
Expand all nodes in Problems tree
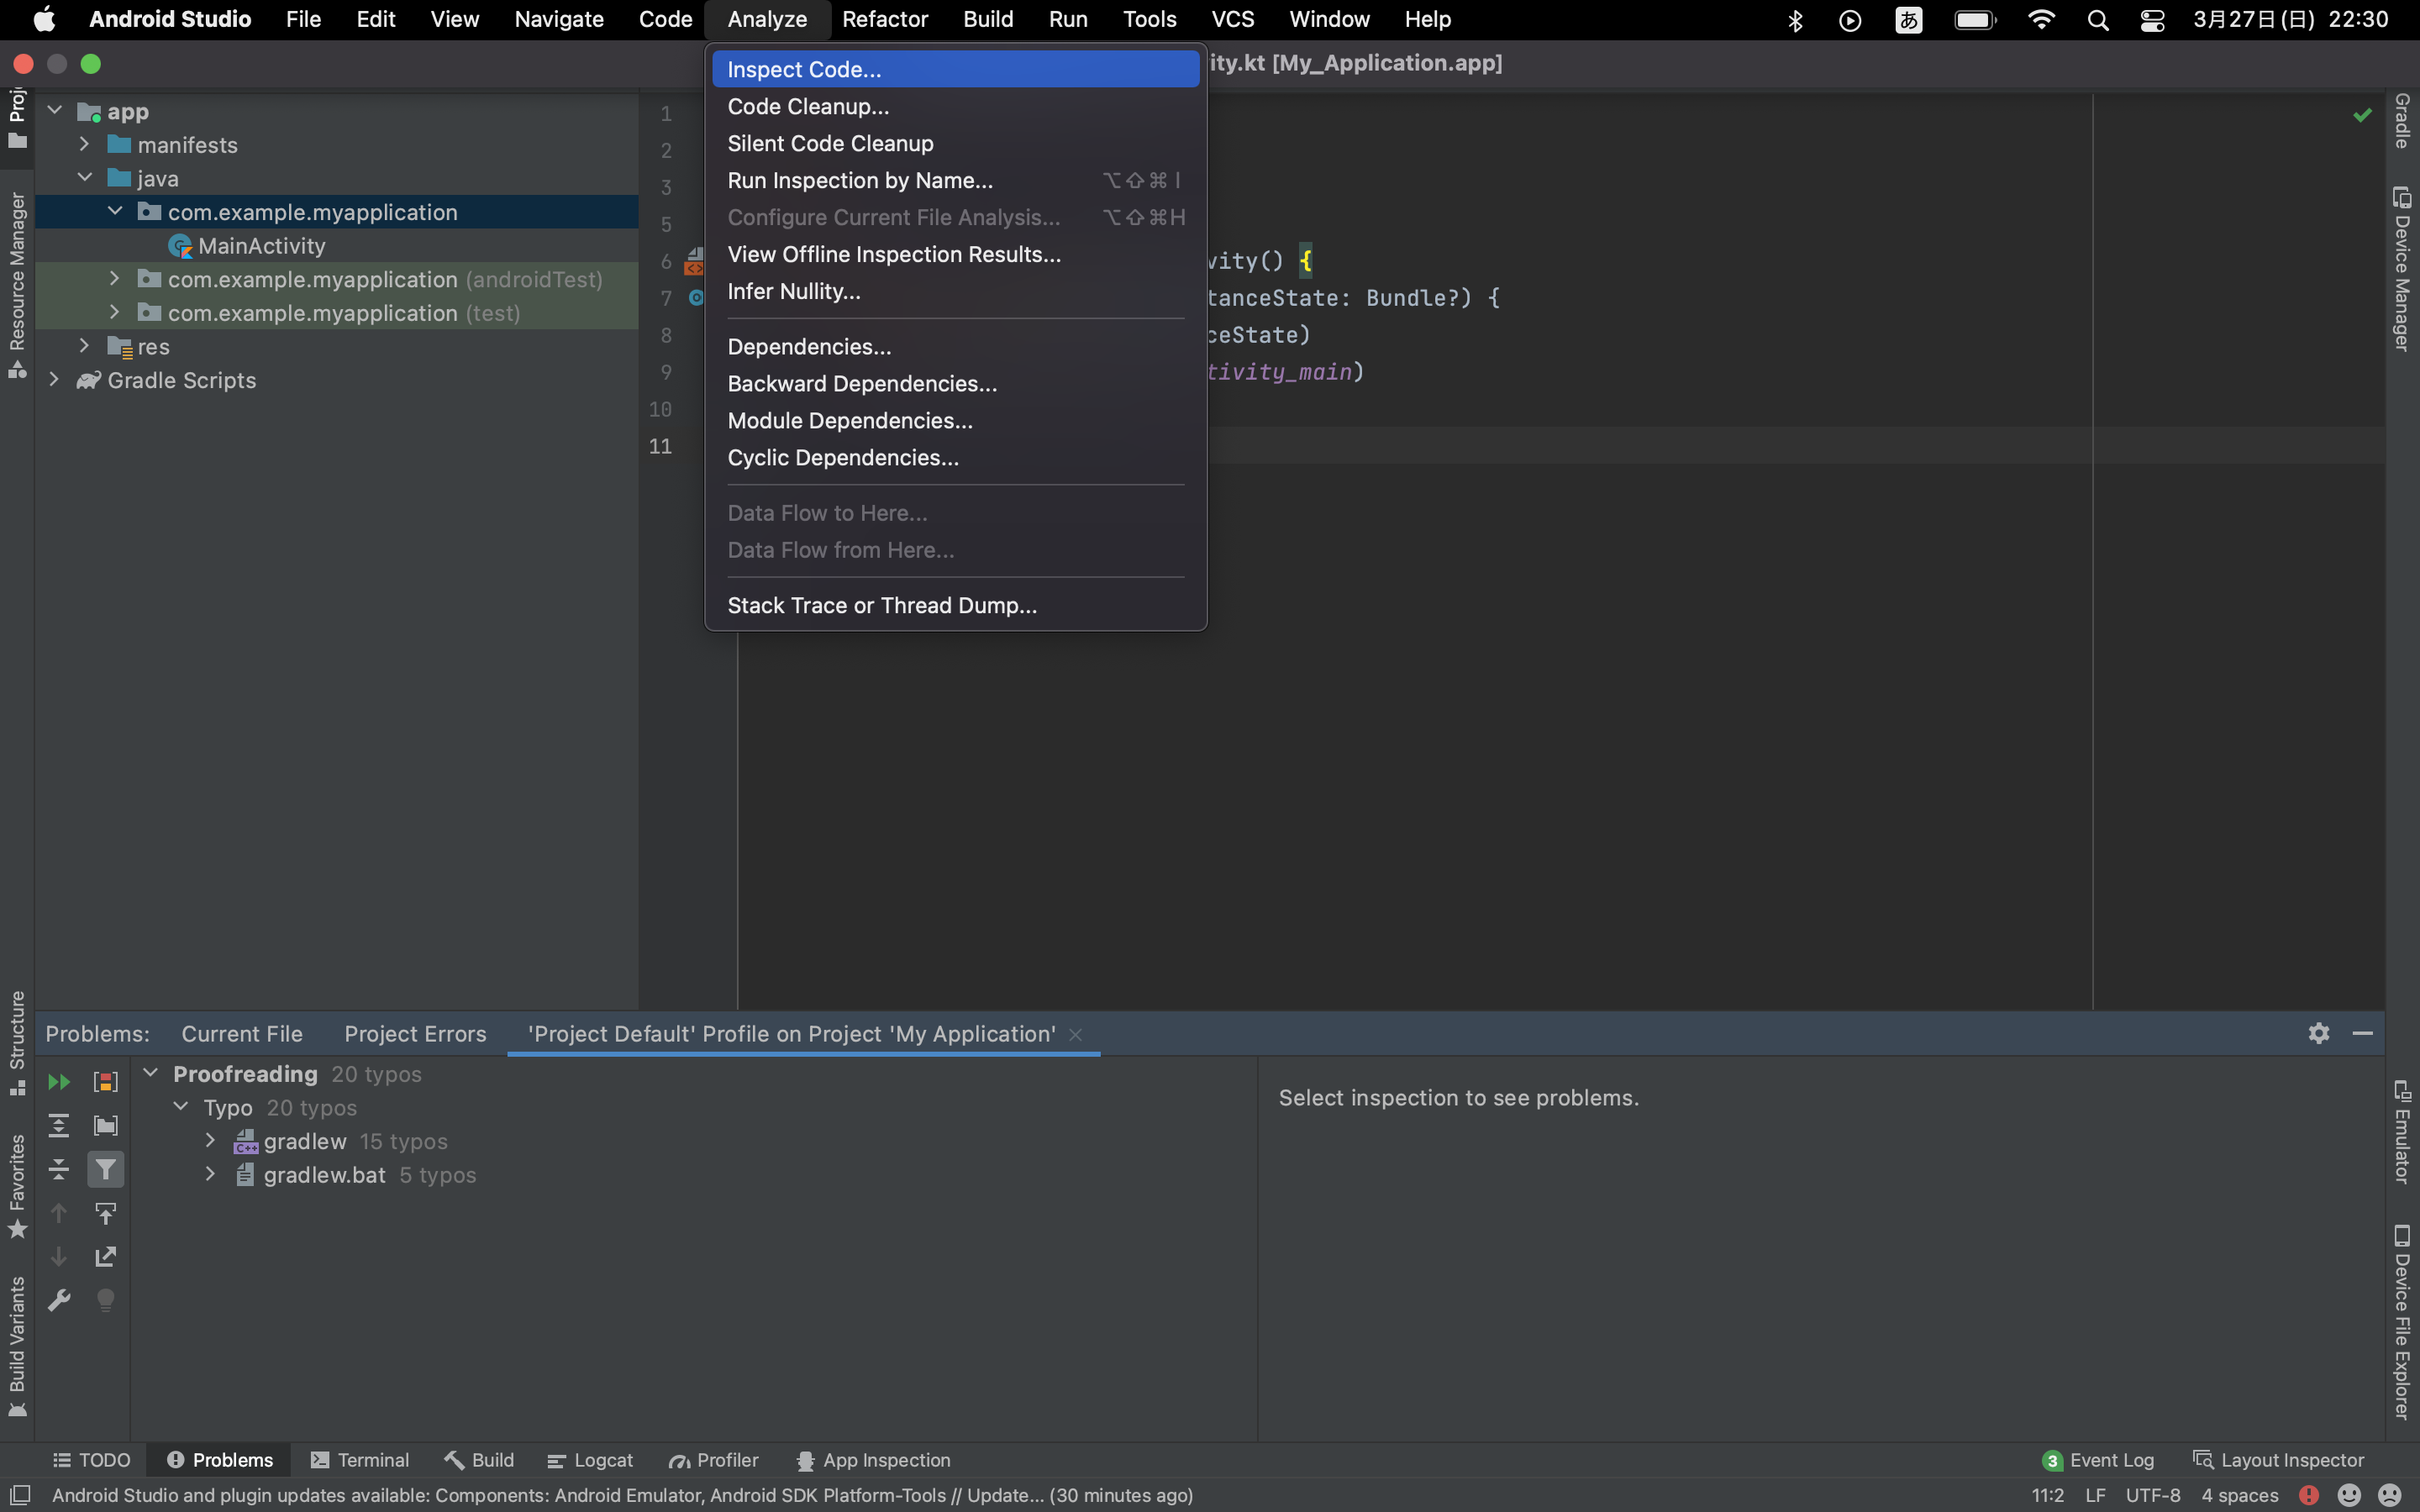click(58, 1124)
